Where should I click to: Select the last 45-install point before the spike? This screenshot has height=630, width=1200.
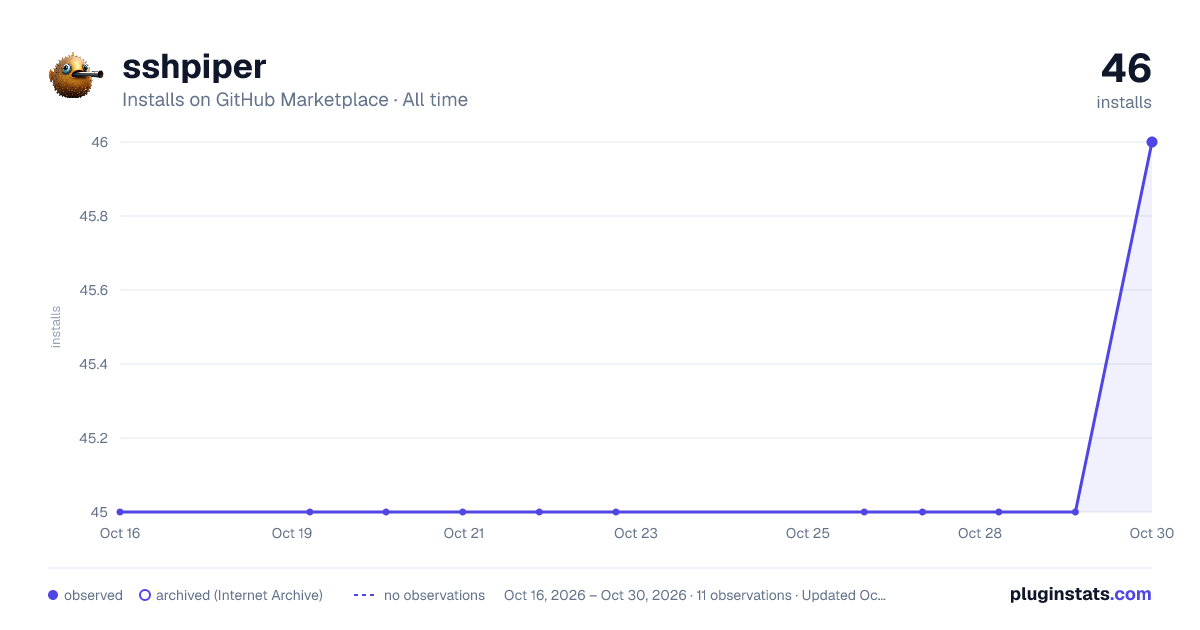click(1075, 512)
